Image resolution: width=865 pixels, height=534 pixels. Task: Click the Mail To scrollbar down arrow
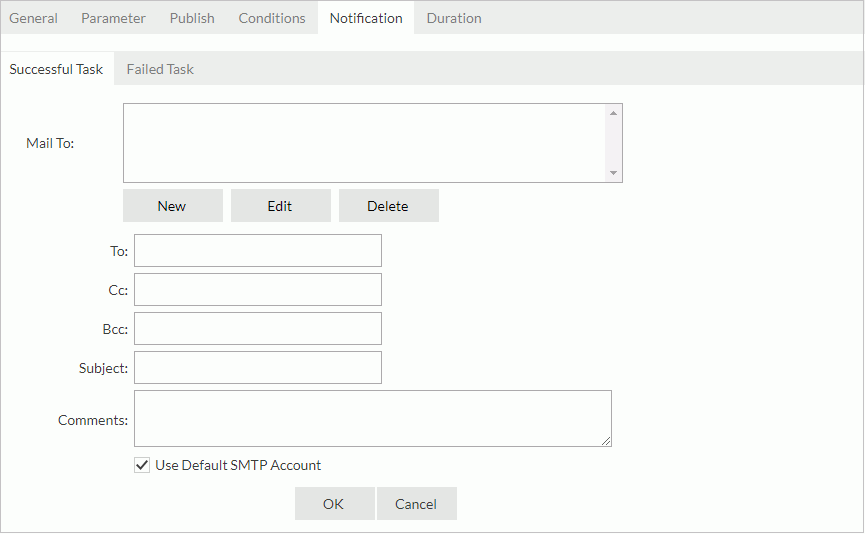(x=613, y=173)
